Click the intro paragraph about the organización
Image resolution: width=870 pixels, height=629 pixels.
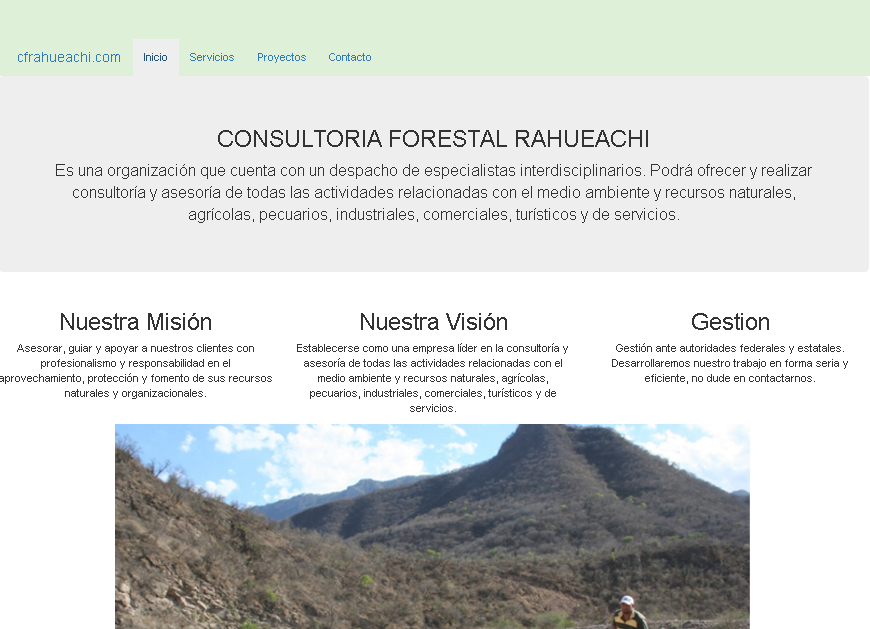coord(433,192)
